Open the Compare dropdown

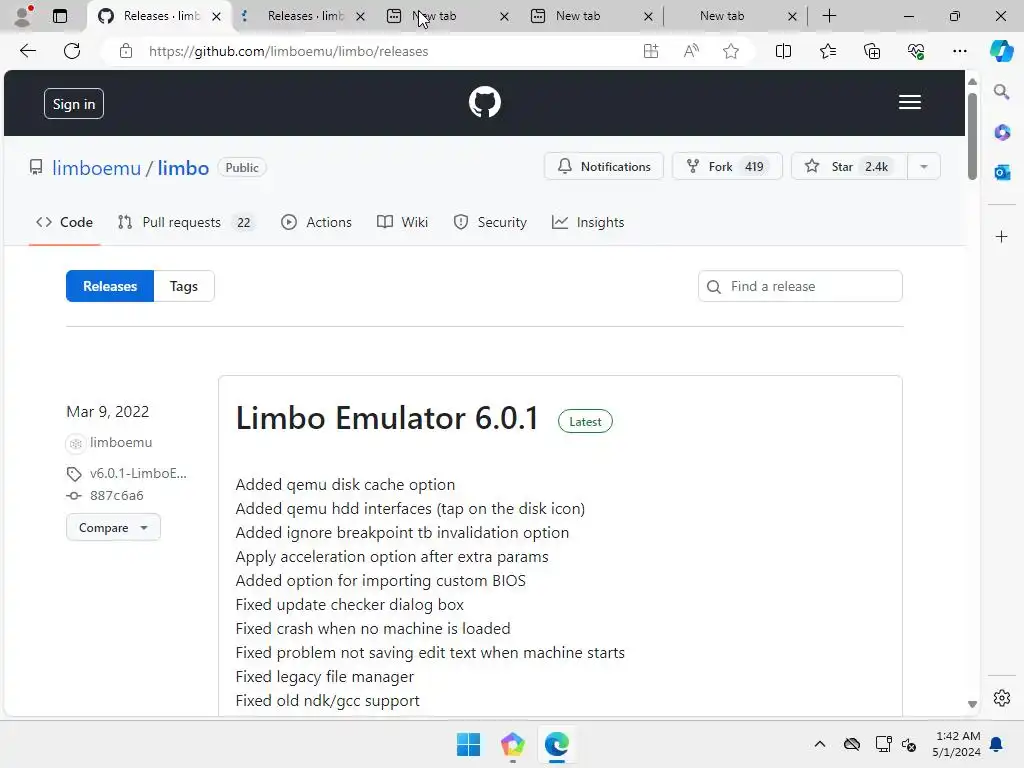click(113, 528)
